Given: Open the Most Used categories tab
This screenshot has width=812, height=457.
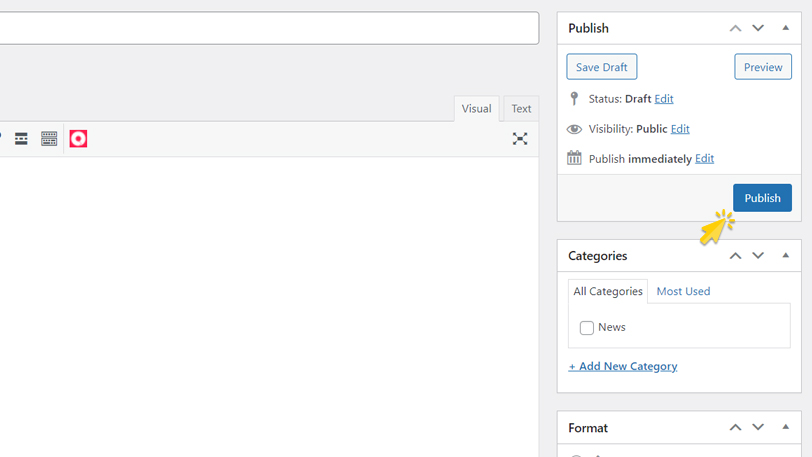Looking at the screenshot, I should click(683, 291).
